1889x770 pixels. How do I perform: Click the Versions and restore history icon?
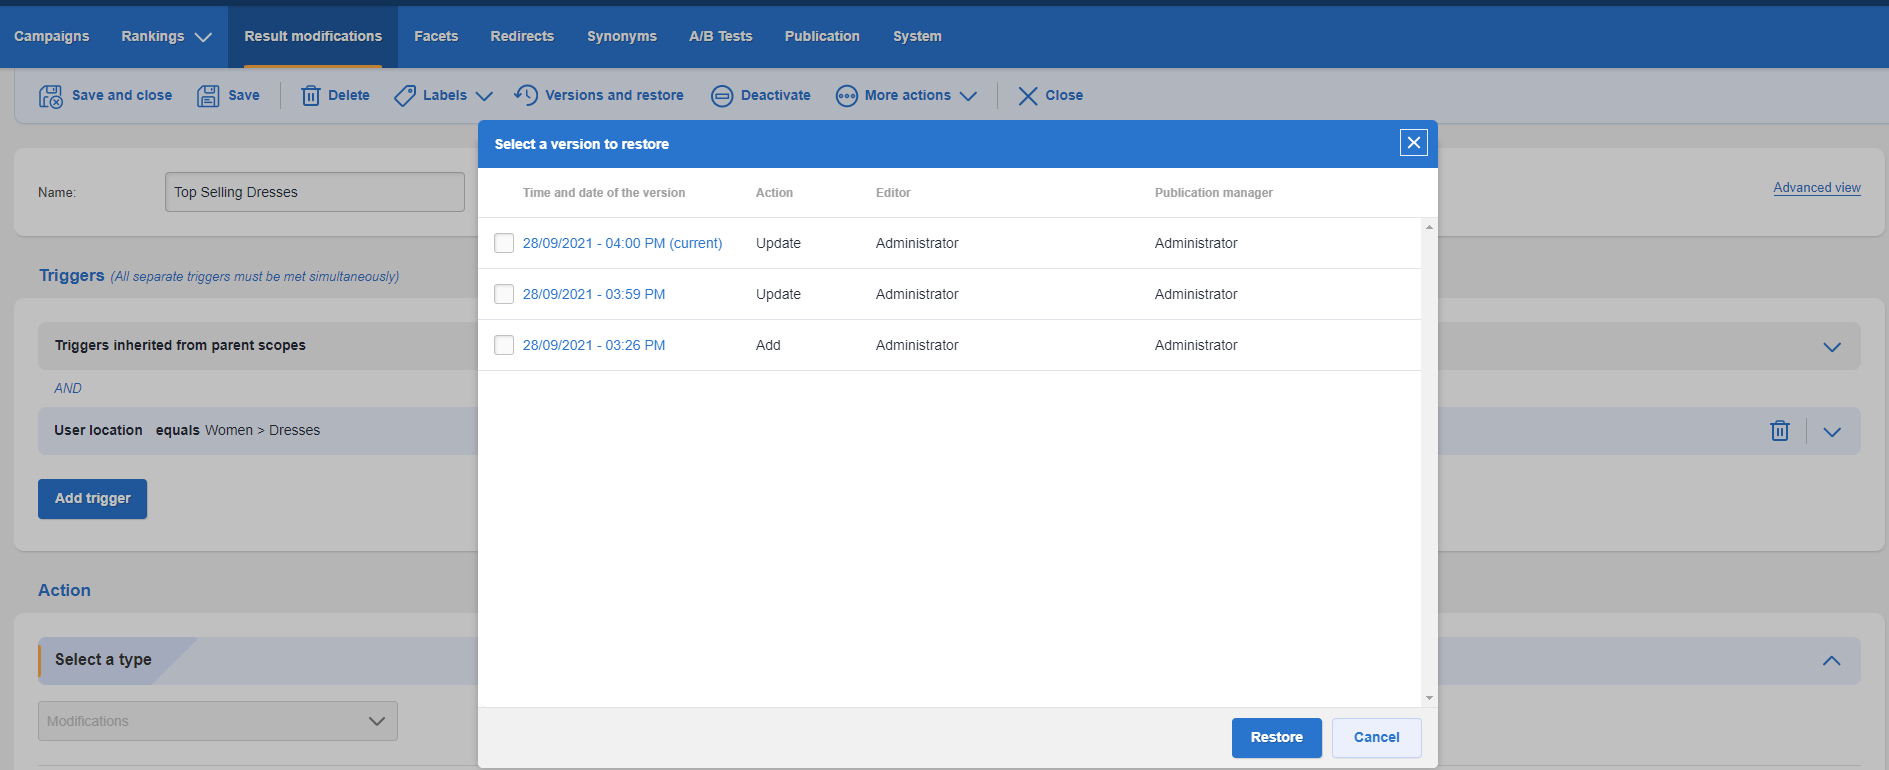526,95
